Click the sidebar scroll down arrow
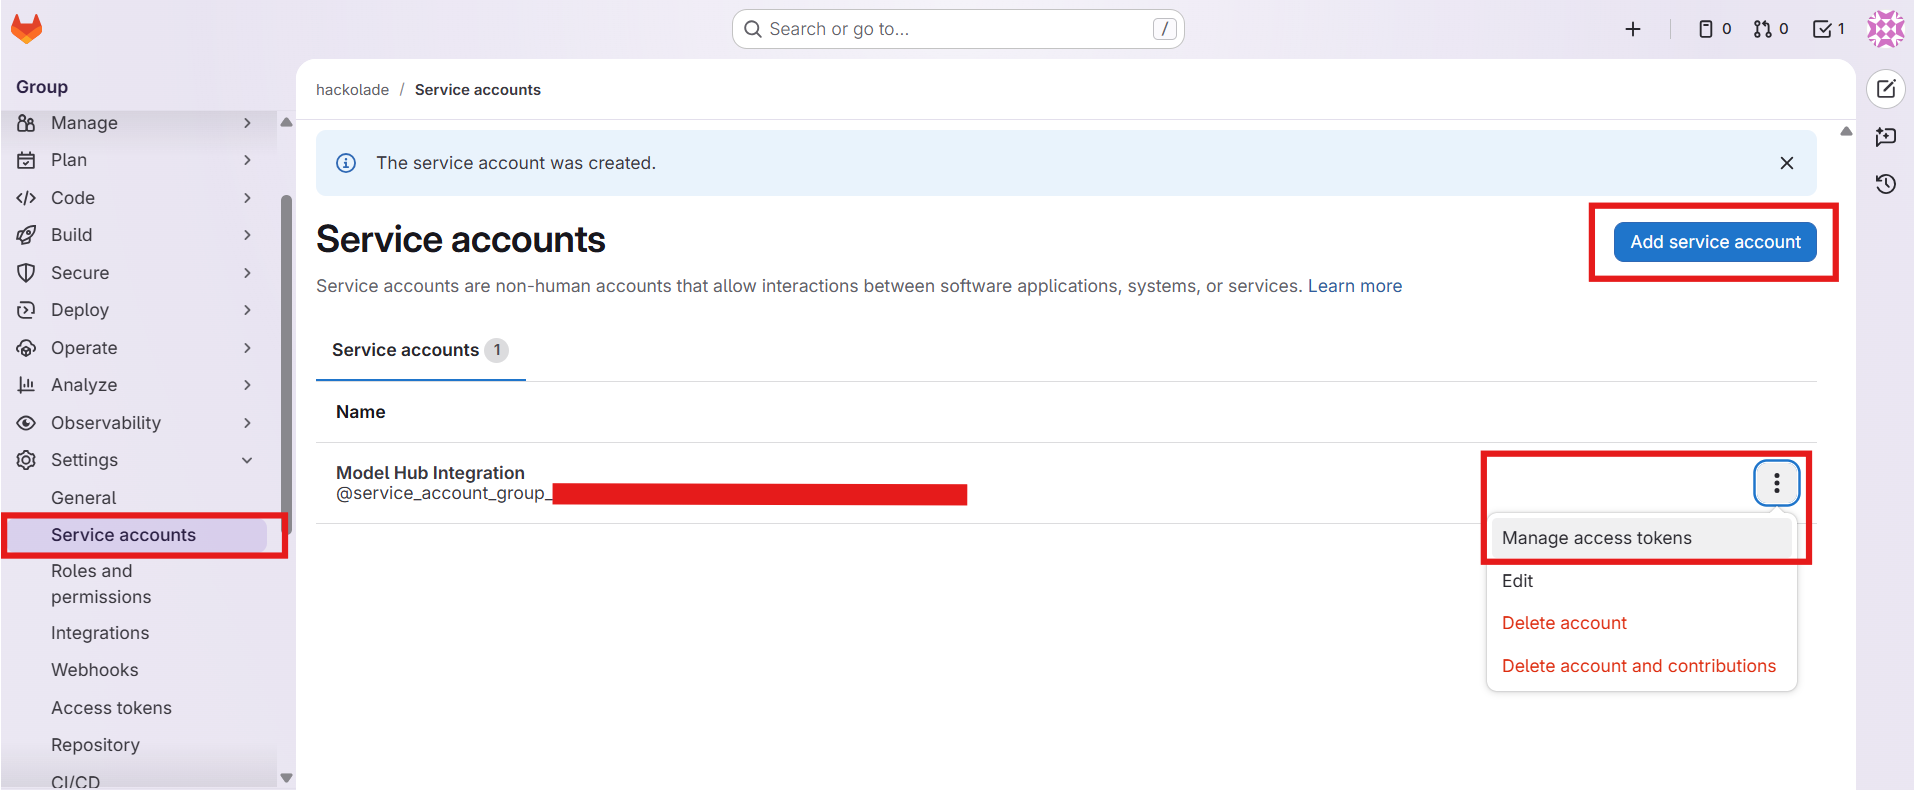Viewport: 1914px width, 790px height. [287, 778]
